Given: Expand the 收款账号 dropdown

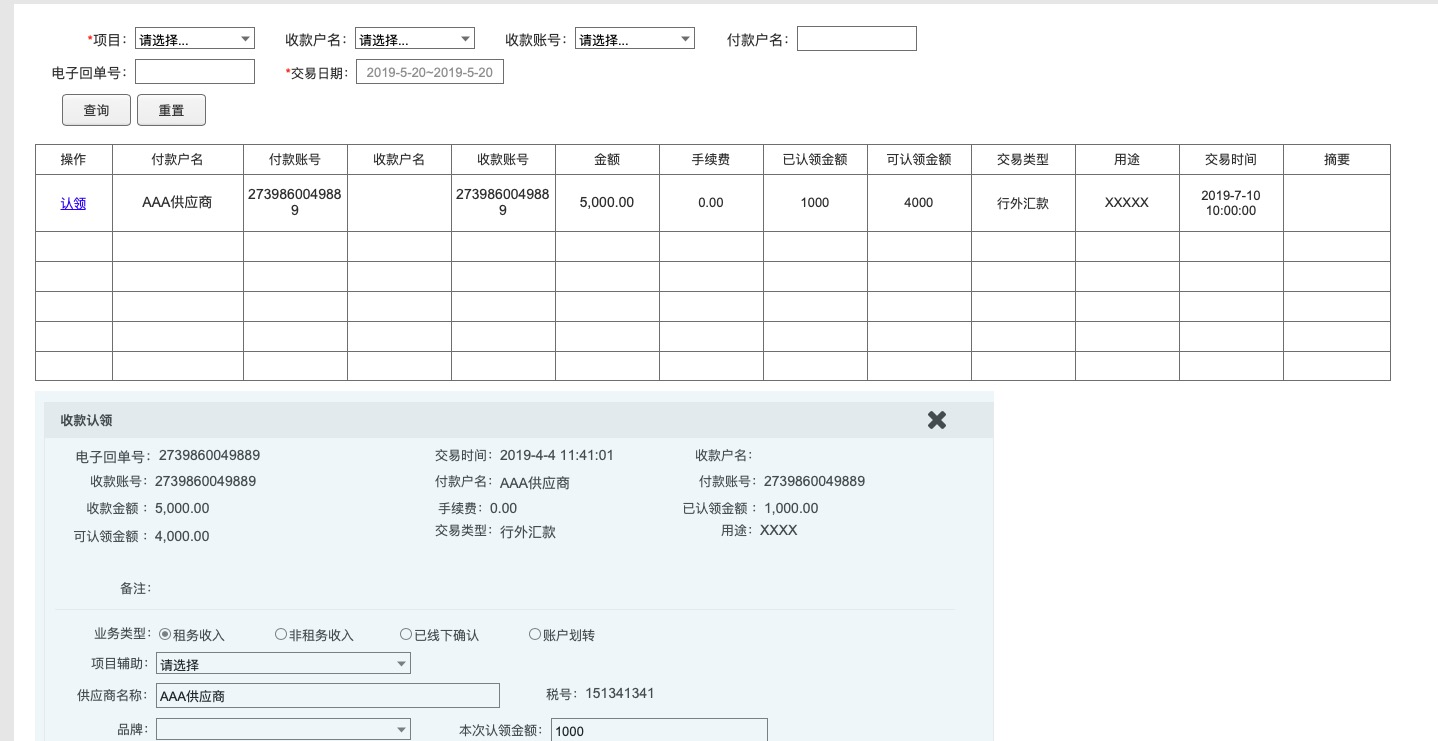Looking at the screenshot, I should click(635, 39).
